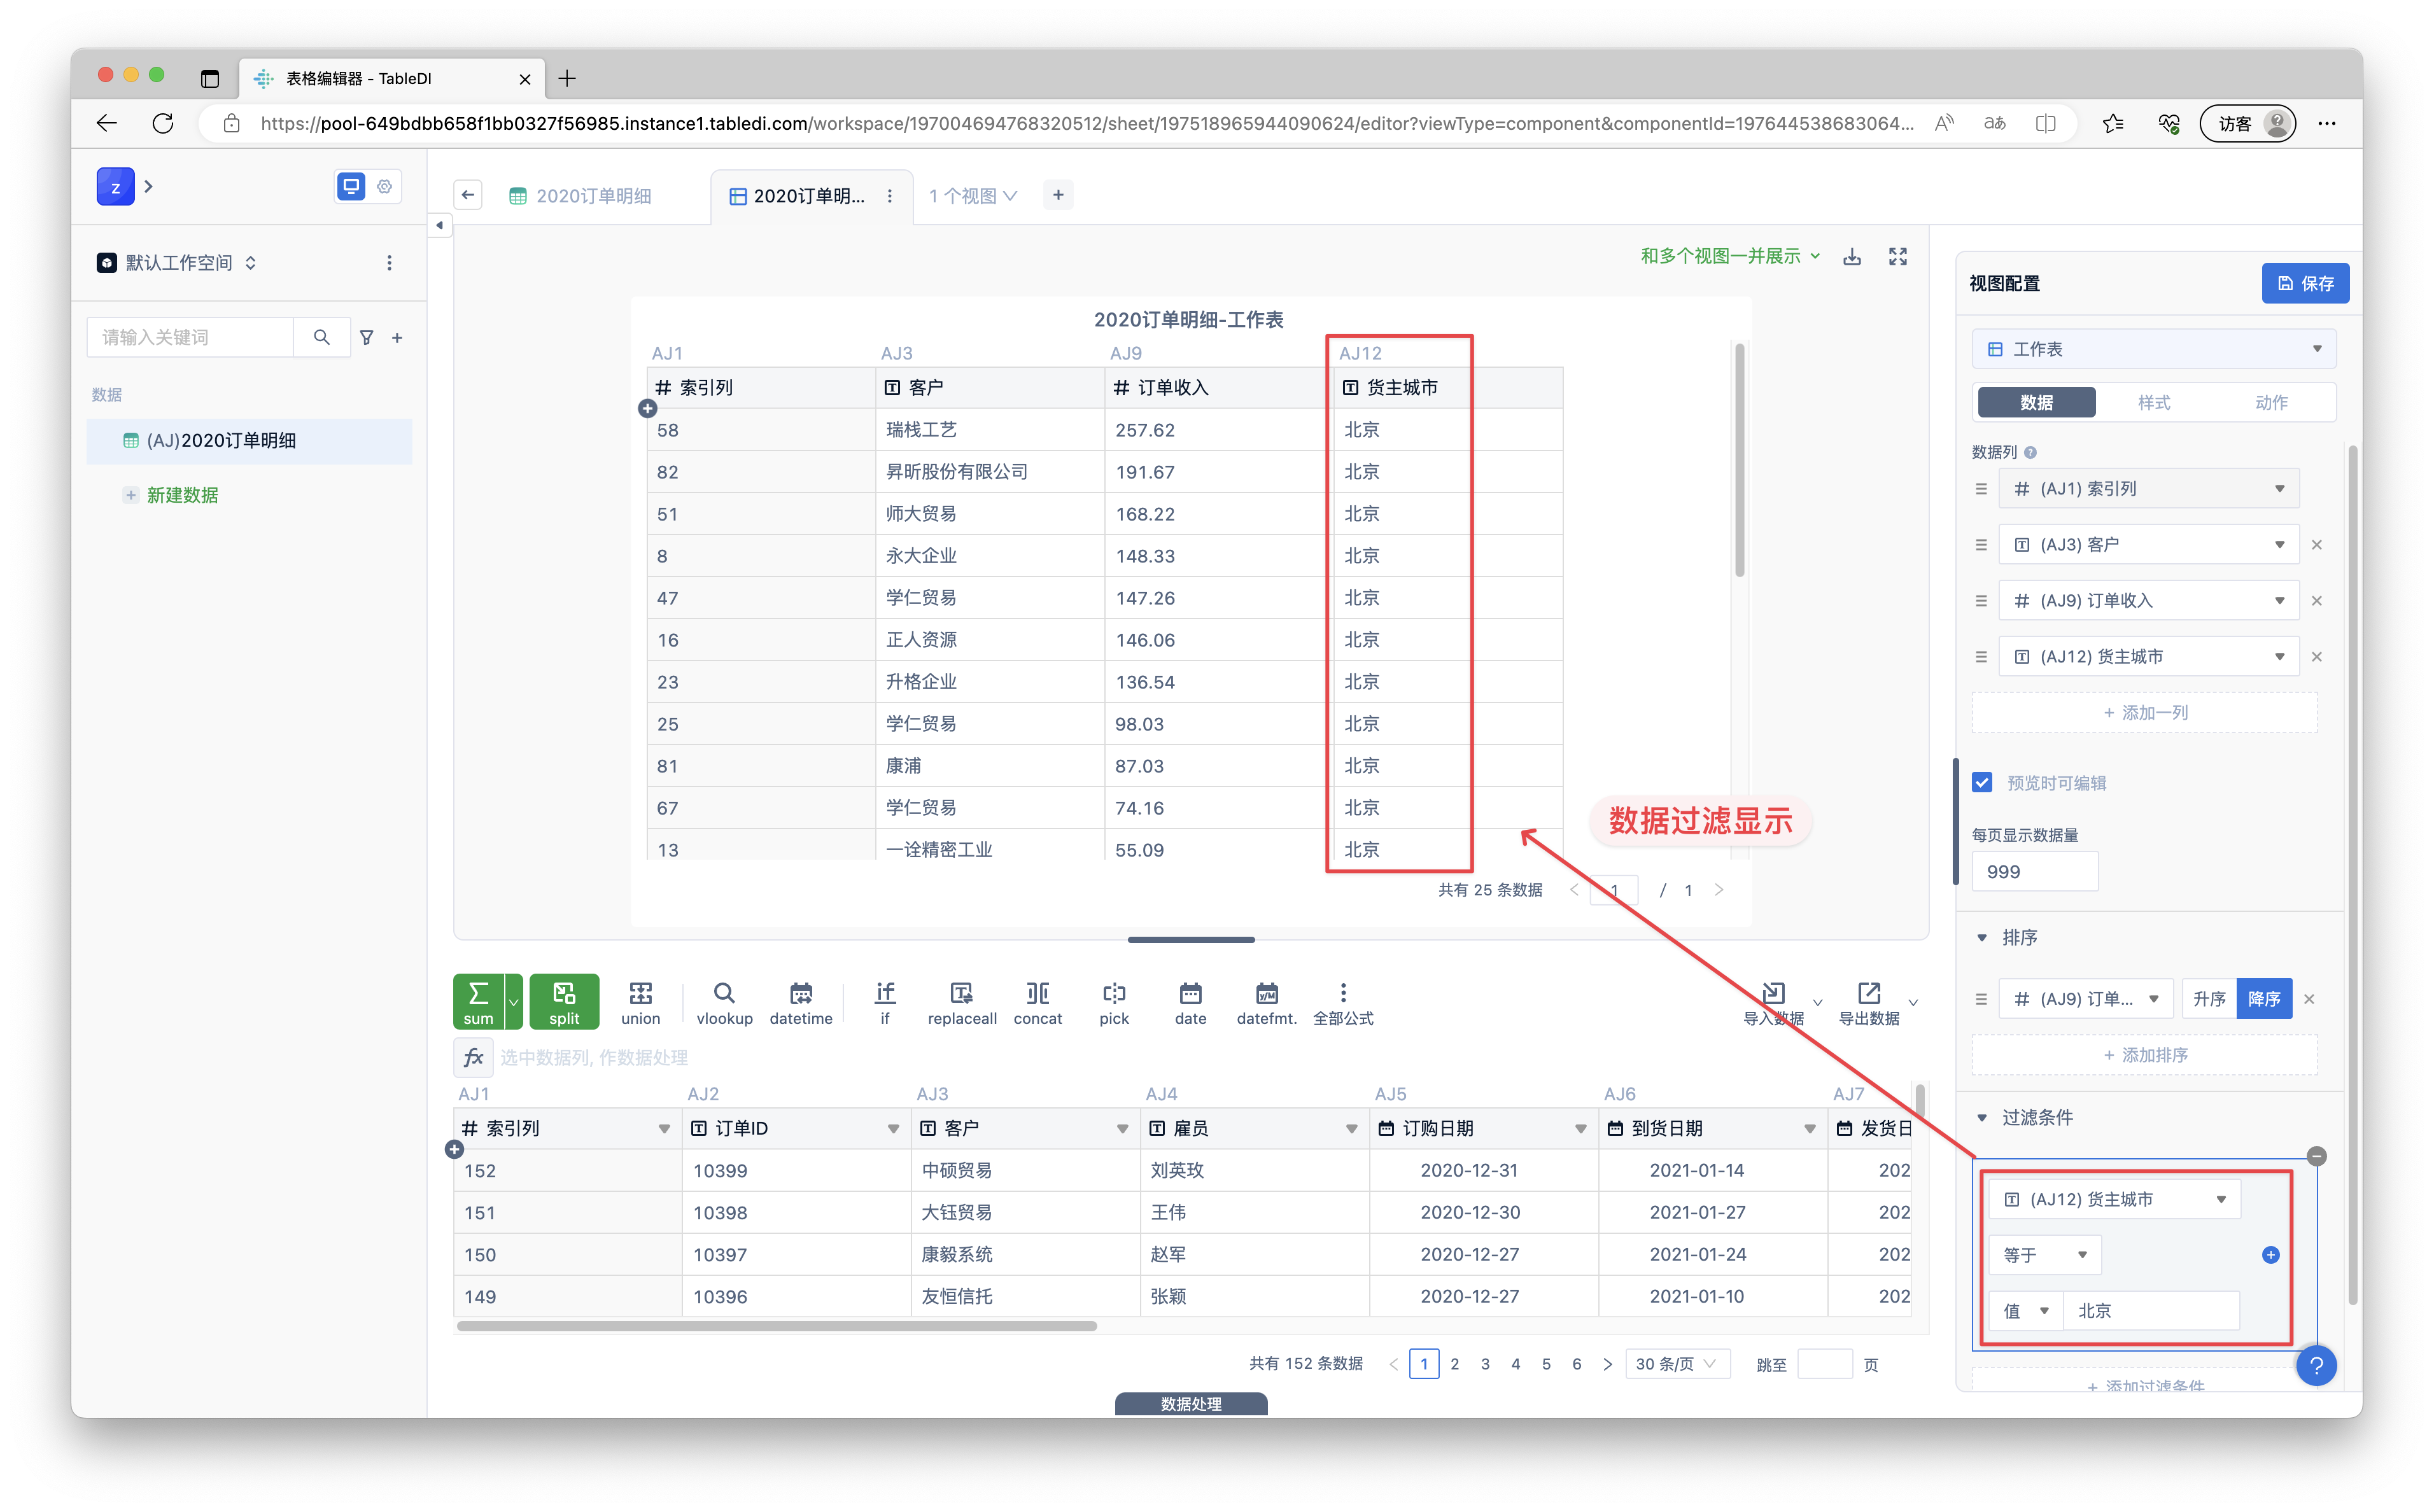Viewport: 2434px width, 1512px height.
Task: Open the (AJ9) 订单收入 column dropdown
Action: 2149,601
